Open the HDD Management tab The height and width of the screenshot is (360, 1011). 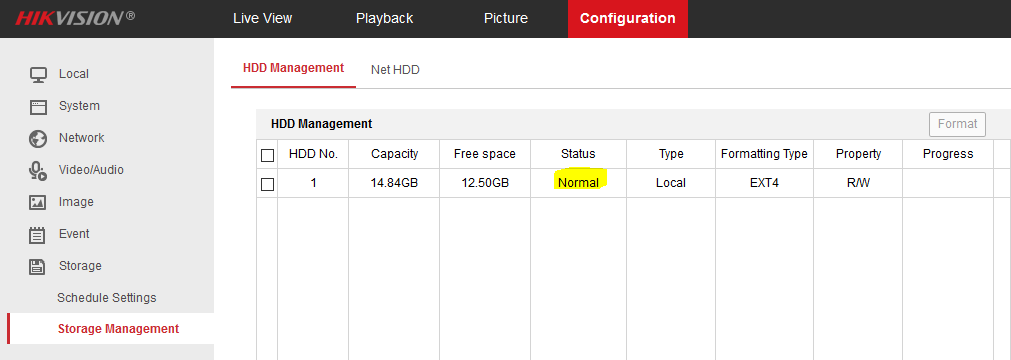coord(293,68)
